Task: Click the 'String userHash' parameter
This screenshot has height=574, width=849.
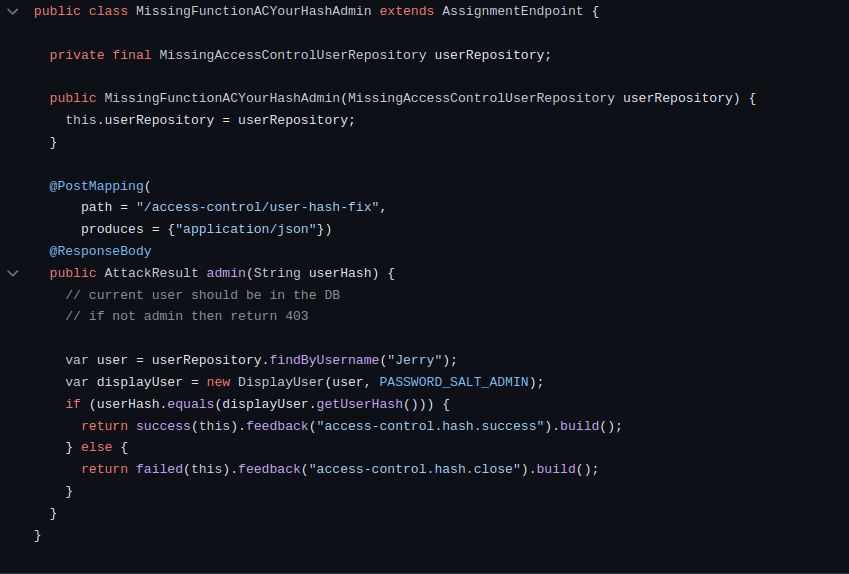Action: click(312, 273)
